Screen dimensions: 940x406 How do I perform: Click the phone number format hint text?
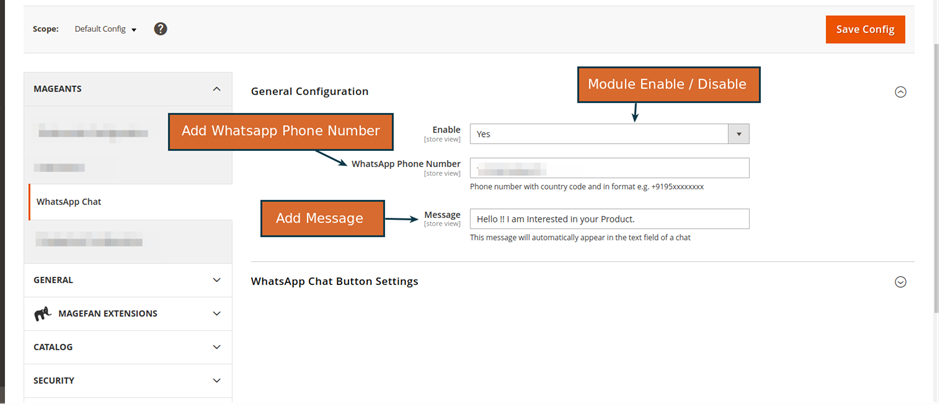click(586, 187)
